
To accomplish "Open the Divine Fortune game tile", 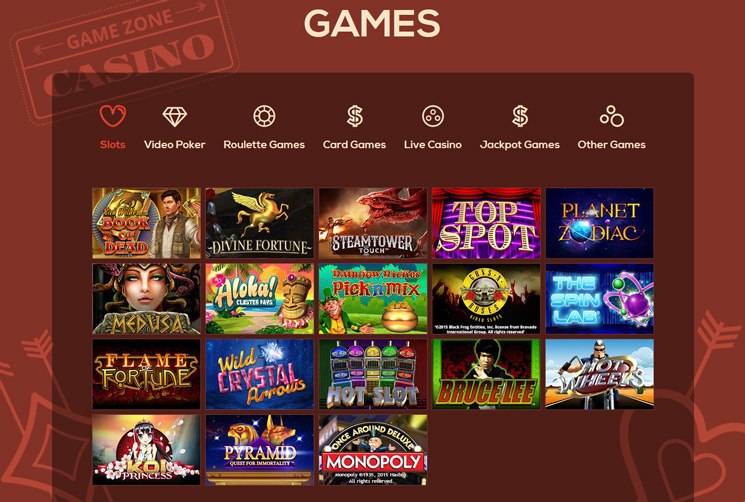I will click(x=259, y=223).
